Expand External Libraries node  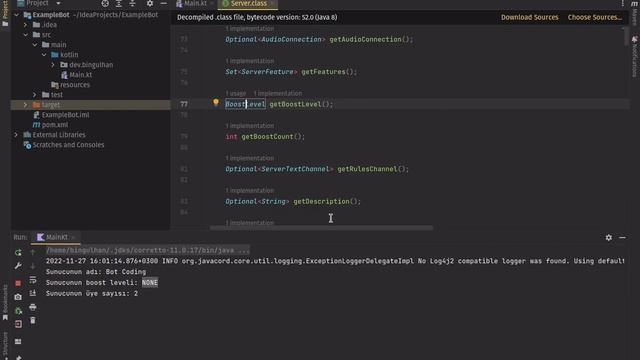(17, 135)
